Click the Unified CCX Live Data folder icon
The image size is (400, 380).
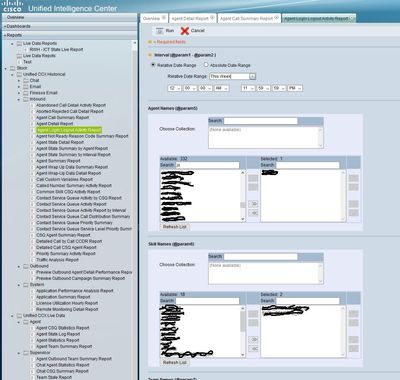coord(19,316)
